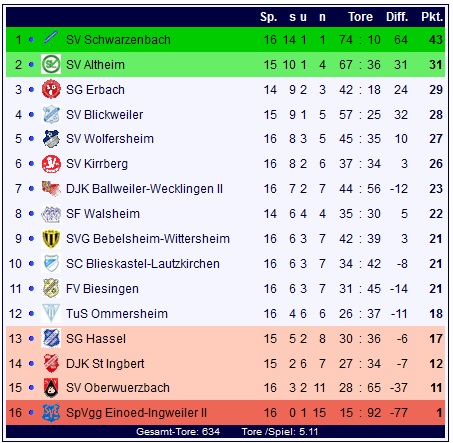Screen dimensions: 453x443
Task: Click the Pkt. column header
Action: (x=432, y=17)
